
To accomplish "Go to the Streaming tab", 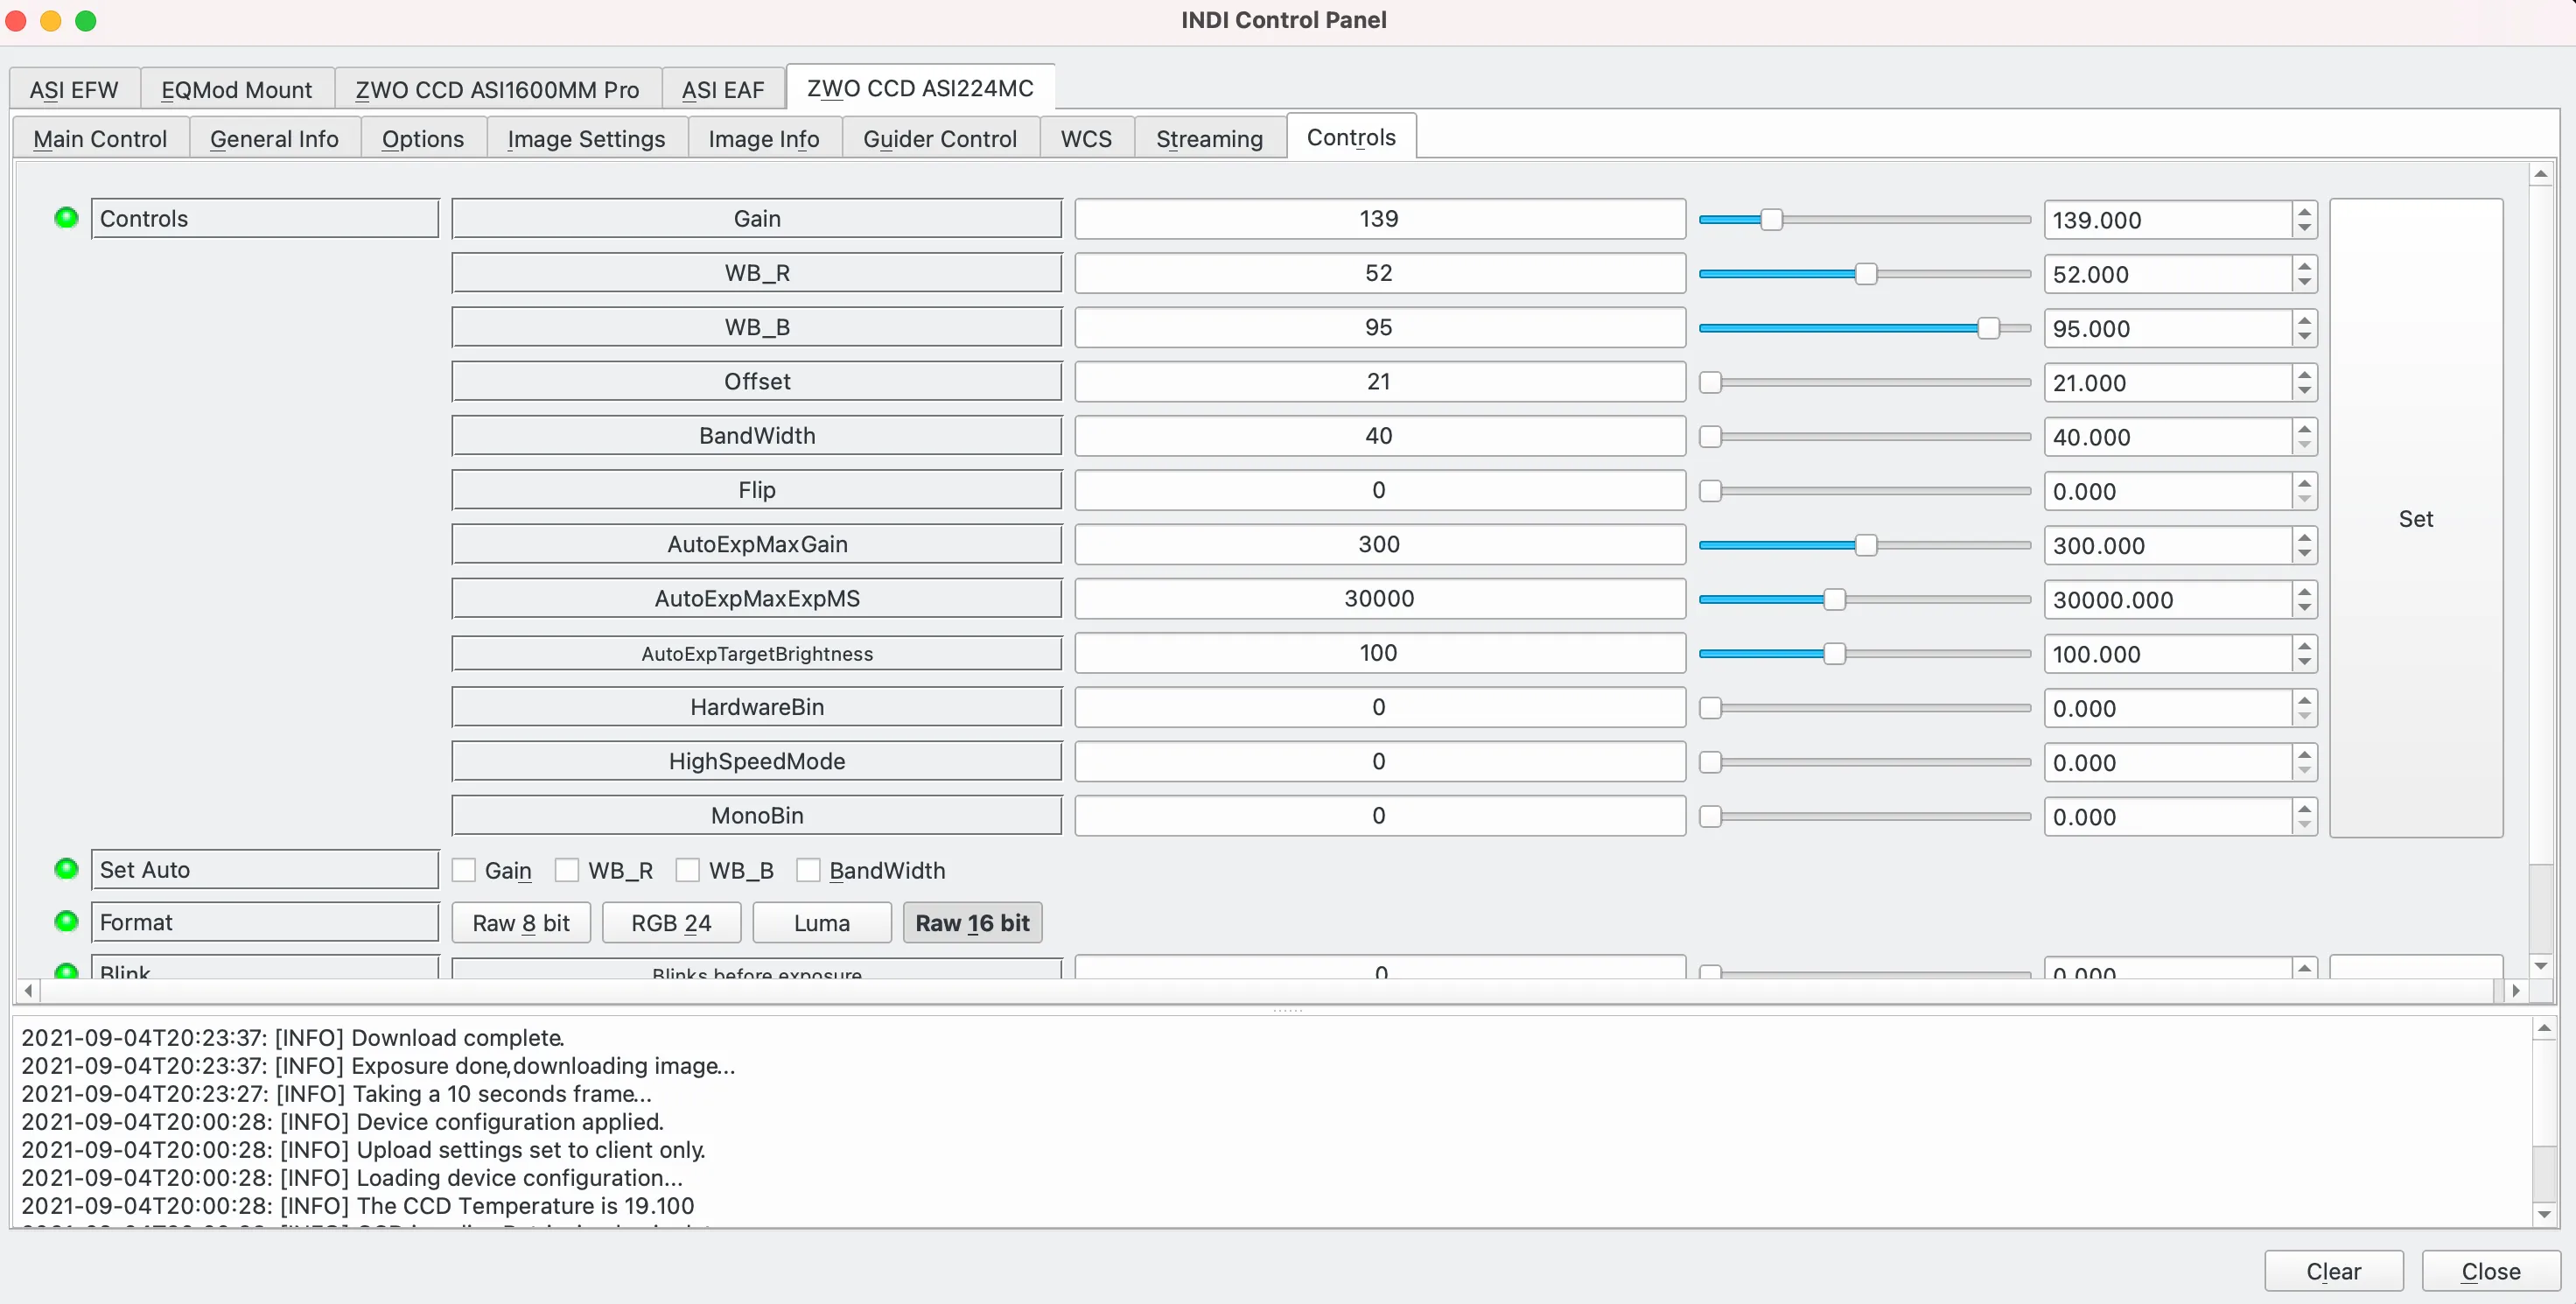I will click(x=1209, y=138).
